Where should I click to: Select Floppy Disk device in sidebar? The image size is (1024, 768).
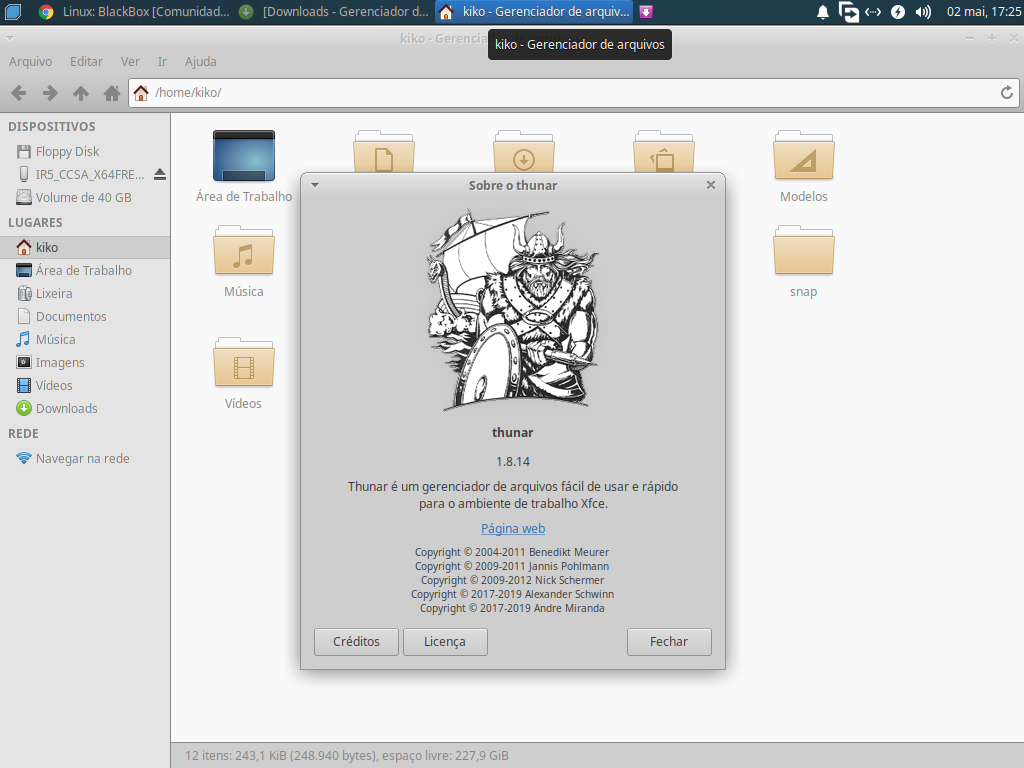85,152
